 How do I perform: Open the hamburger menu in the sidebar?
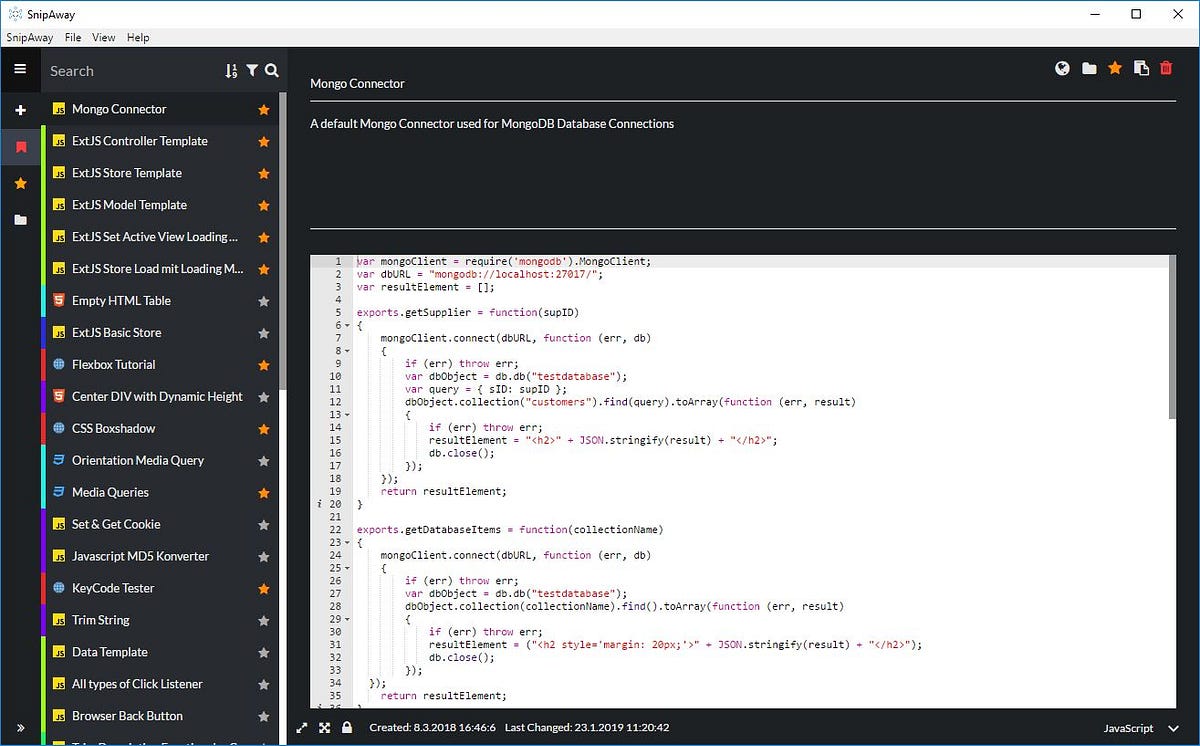20,69
